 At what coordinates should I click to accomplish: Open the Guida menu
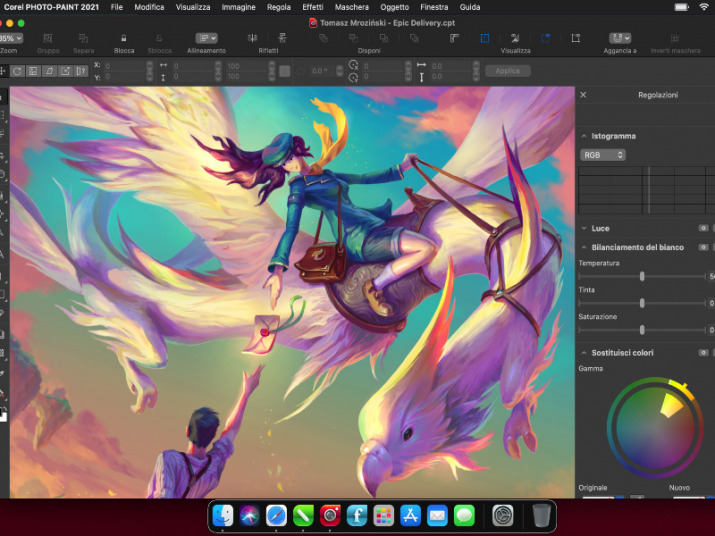pyautogui.click(x=470, y=7)
